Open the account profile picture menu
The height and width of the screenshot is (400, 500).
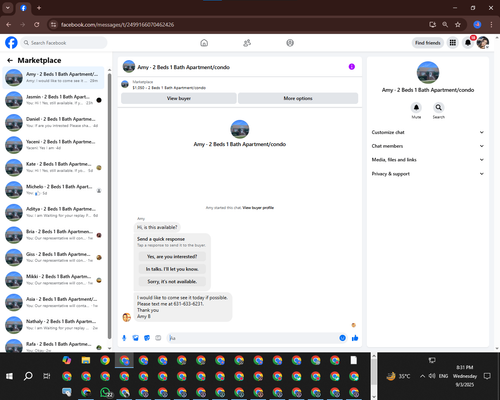tap(483, 43)
